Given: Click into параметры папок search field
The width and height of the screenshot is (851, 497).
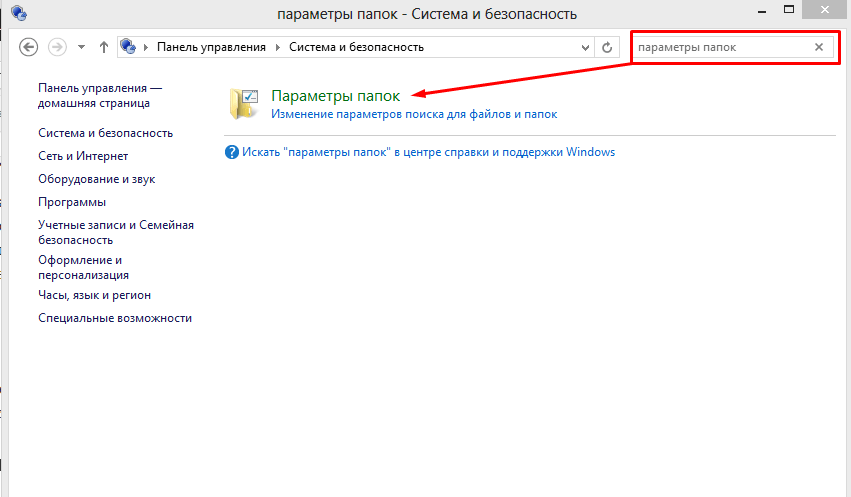Looking at the screenshot, I should (720, 47).
